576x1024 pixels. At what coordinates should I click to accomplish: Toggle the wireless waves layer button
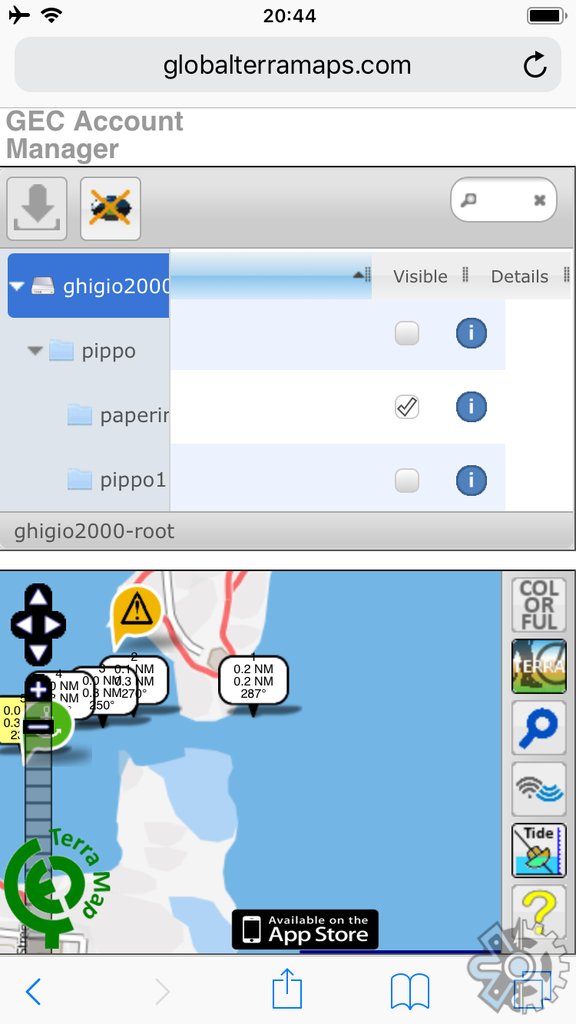click(x=539, y=790)
